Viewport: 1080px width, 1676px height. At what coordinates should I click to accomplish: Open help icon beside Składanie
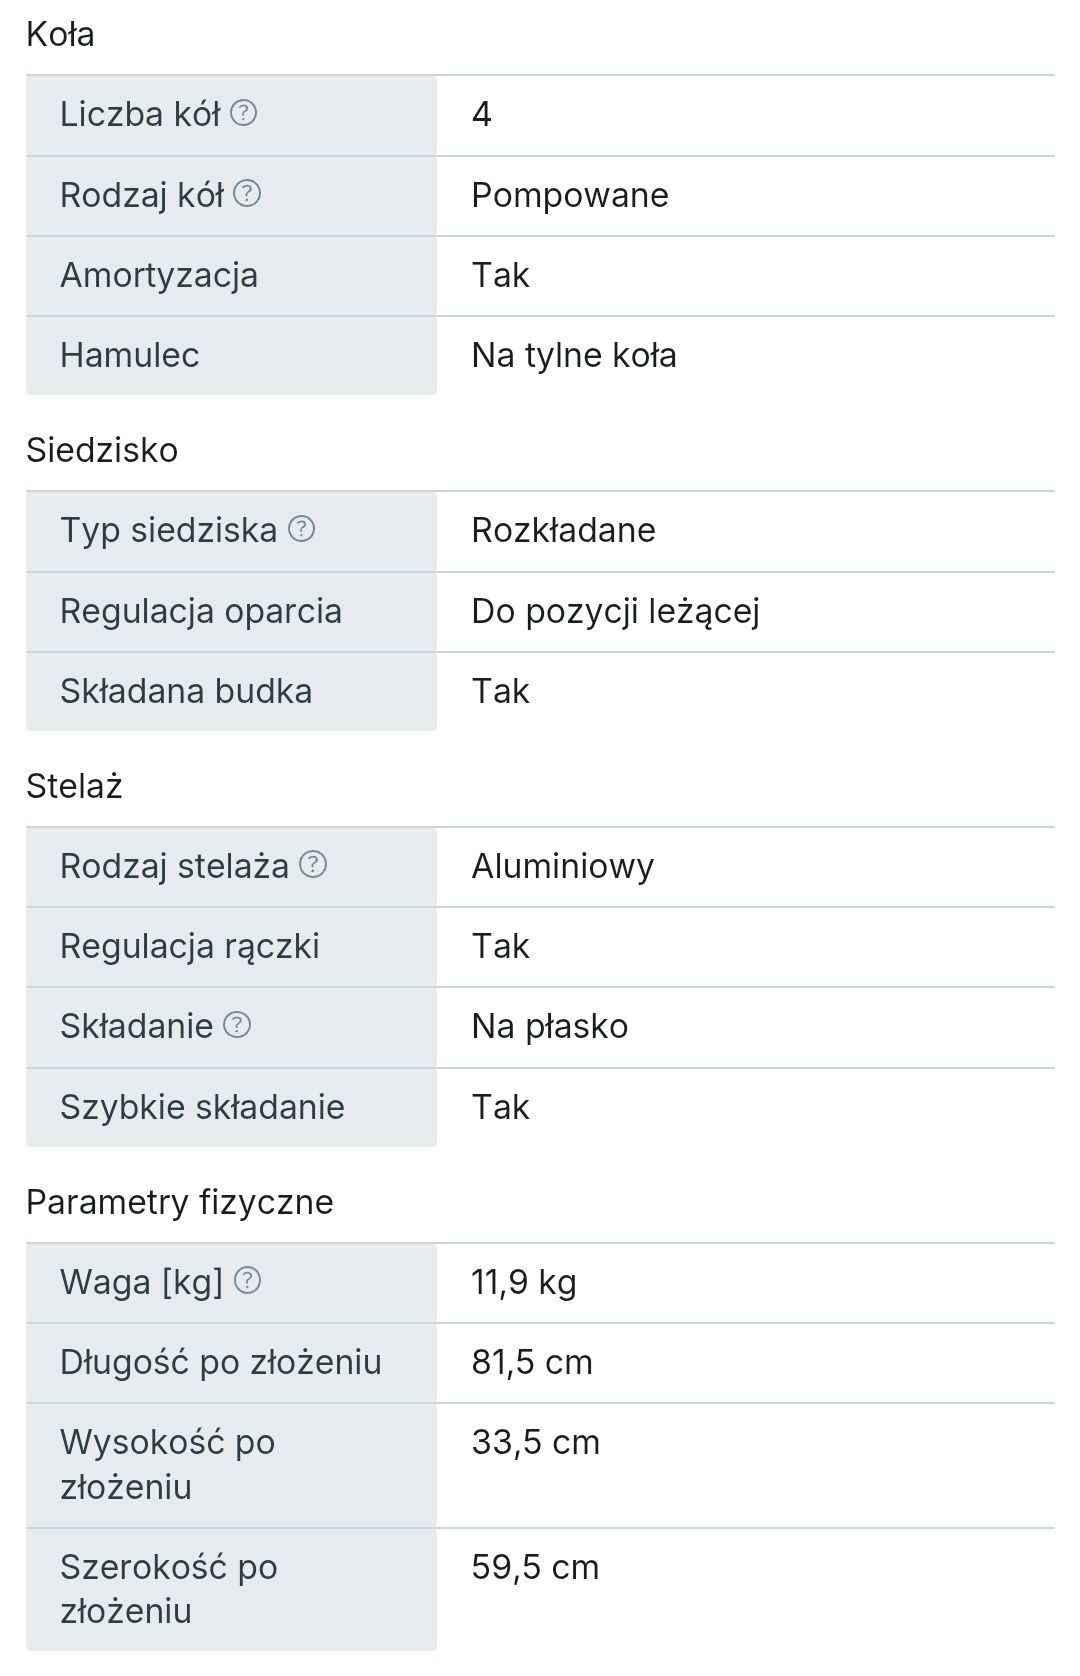(237, 1024)
